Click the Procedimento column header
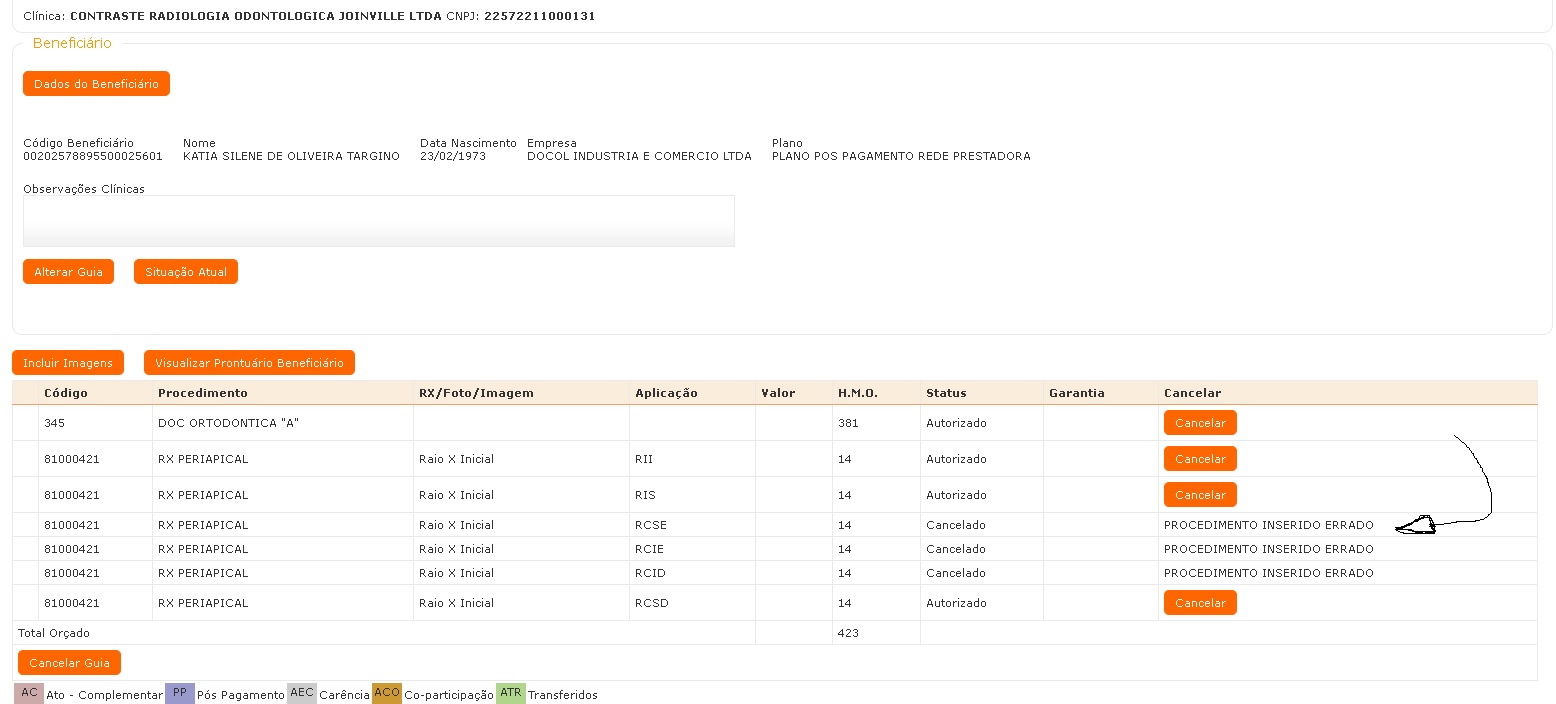 pyautogui.click(x=202, y=393)
